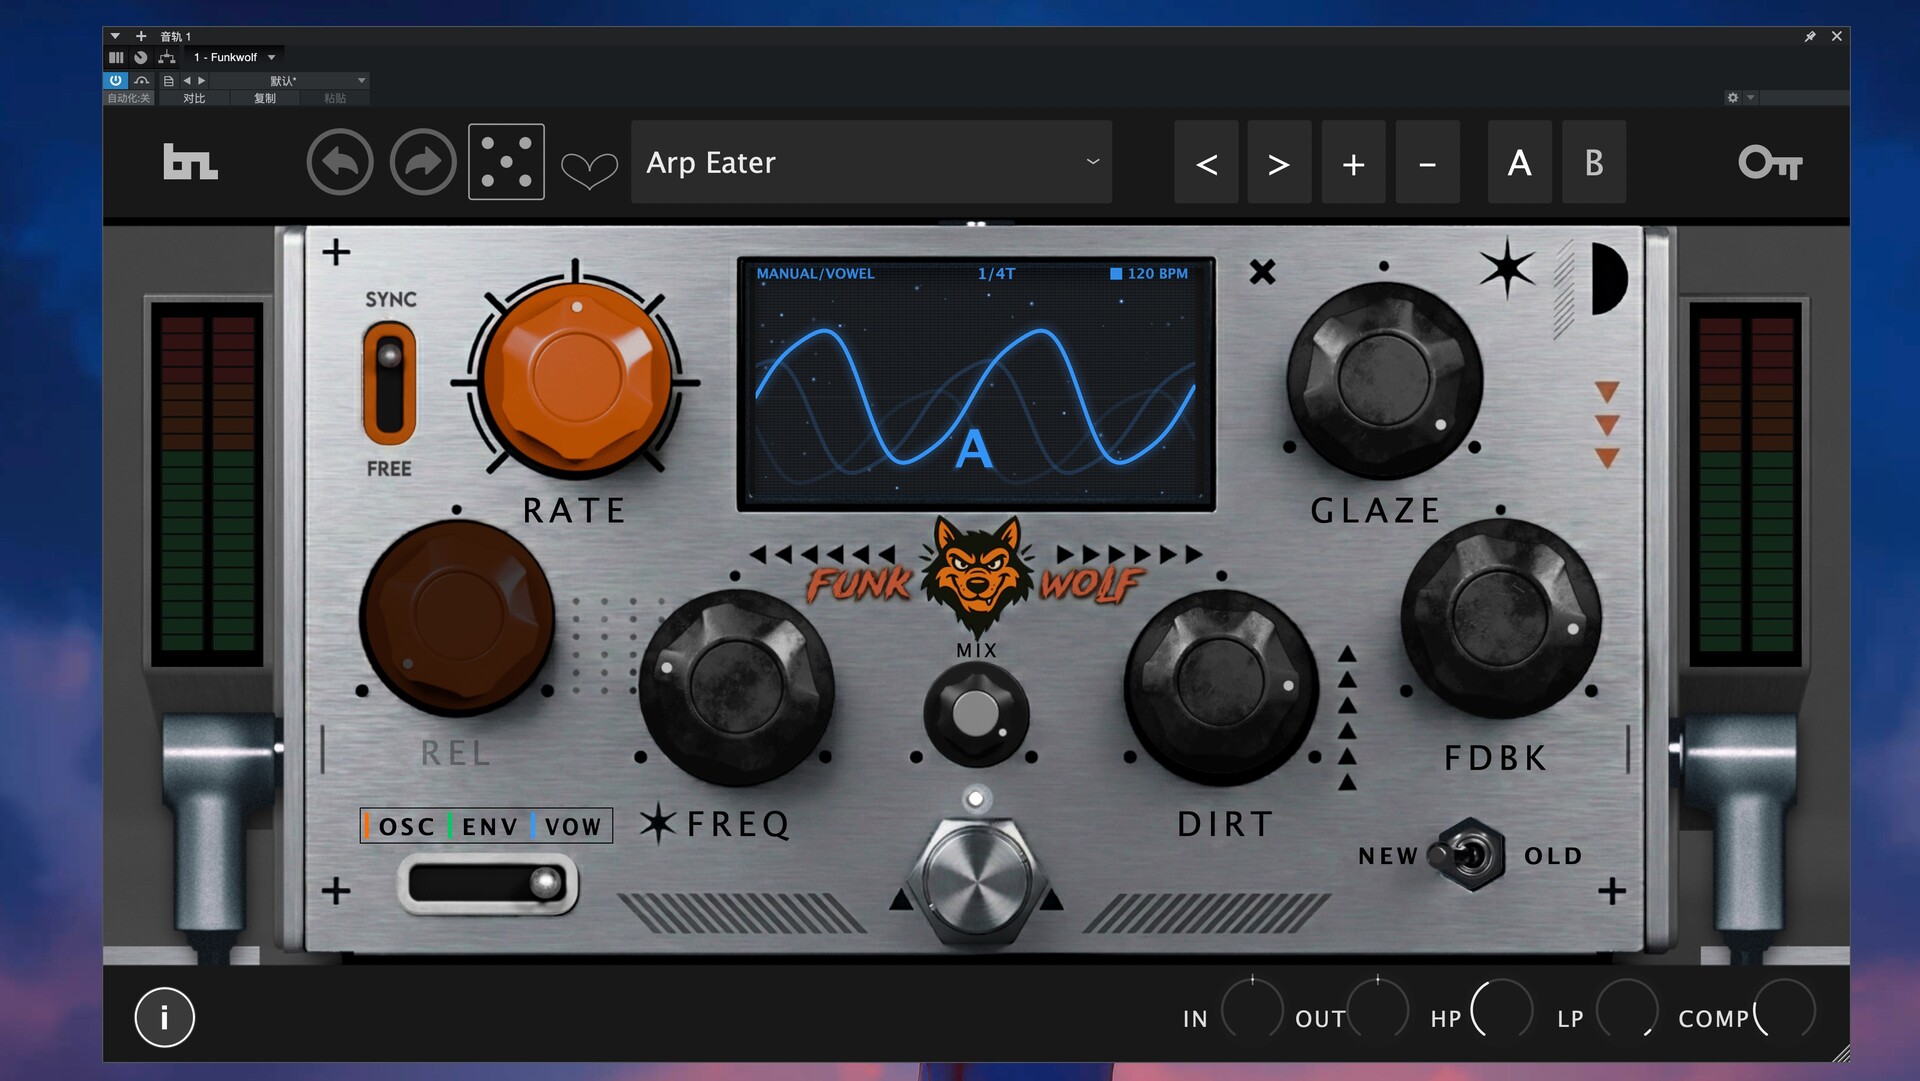Click the OSC/ENV/VOW mode slider
The image size is (1920, 1081).
coord(488,884)
